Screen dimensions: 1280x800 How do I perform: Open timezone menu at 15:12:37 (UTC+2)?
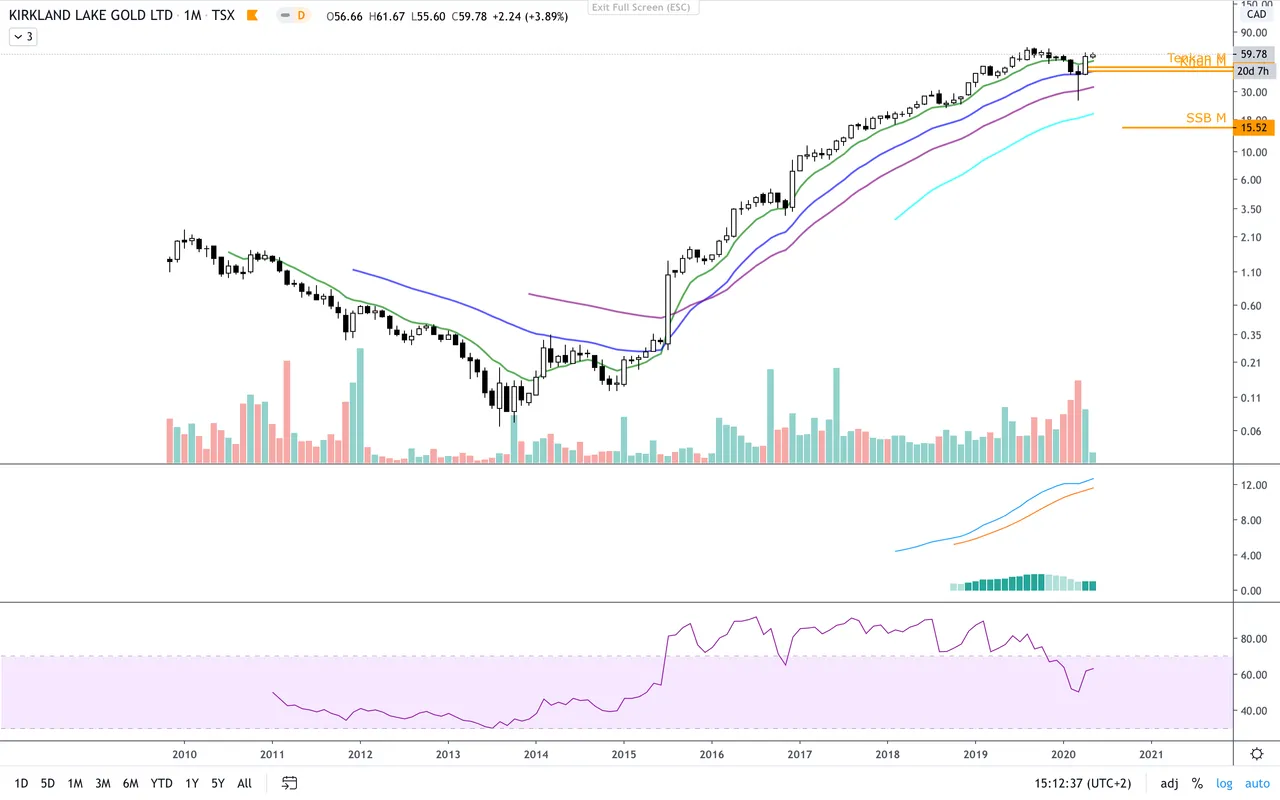coord(1083,784)
